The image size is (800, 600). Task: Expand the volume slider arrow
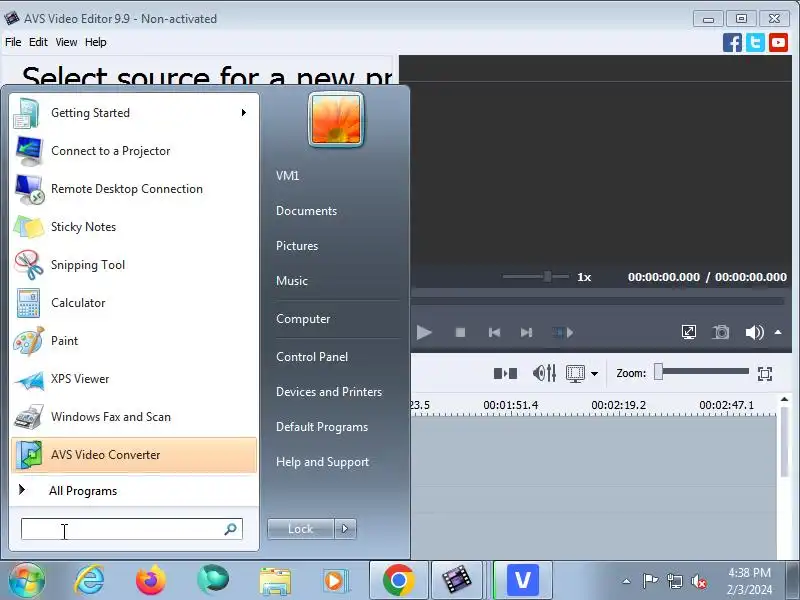(x=778, y=332)
